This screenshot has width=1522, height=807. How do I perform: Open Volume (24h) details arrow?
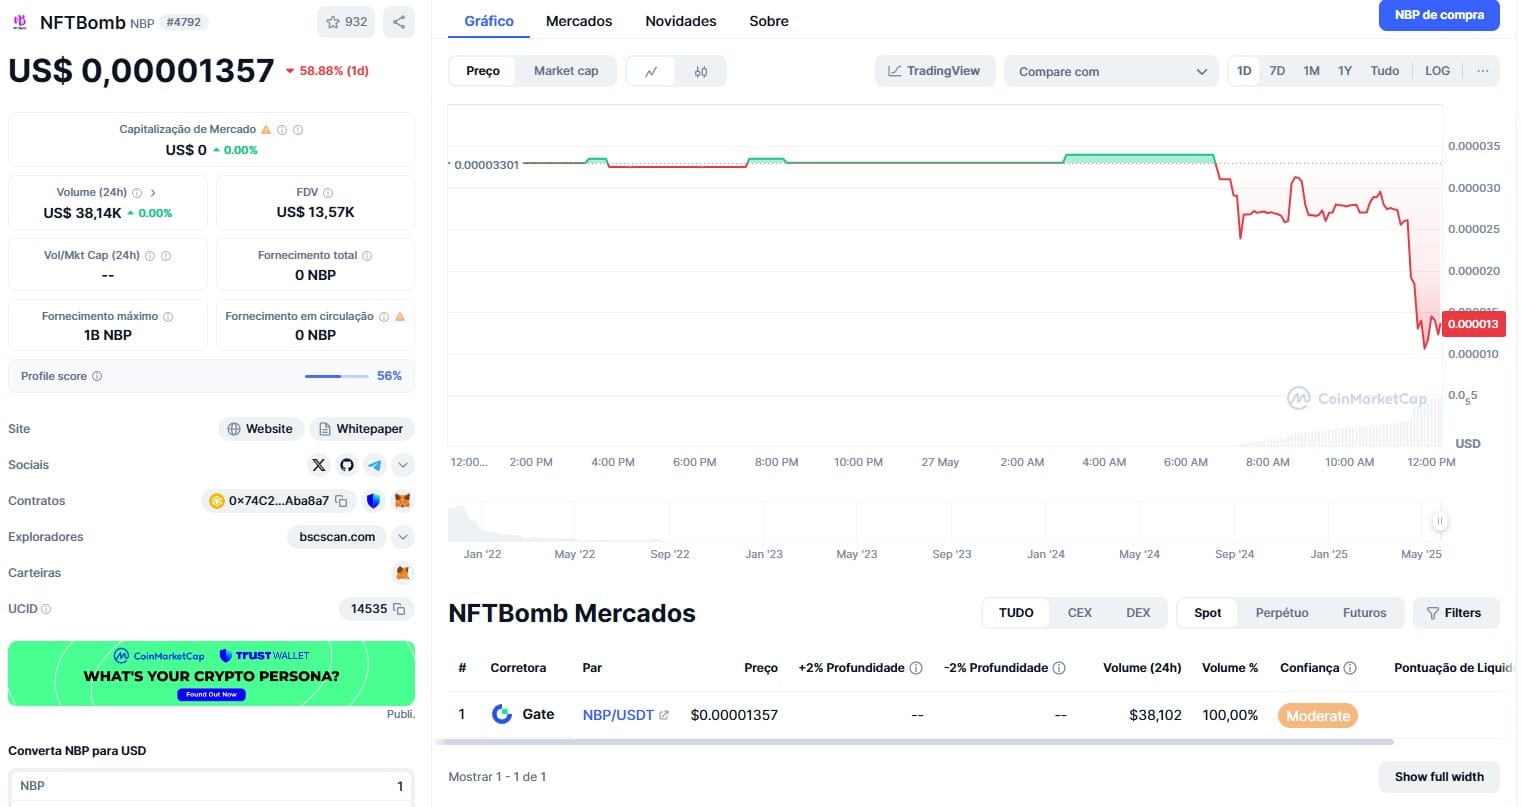(153, 193)
